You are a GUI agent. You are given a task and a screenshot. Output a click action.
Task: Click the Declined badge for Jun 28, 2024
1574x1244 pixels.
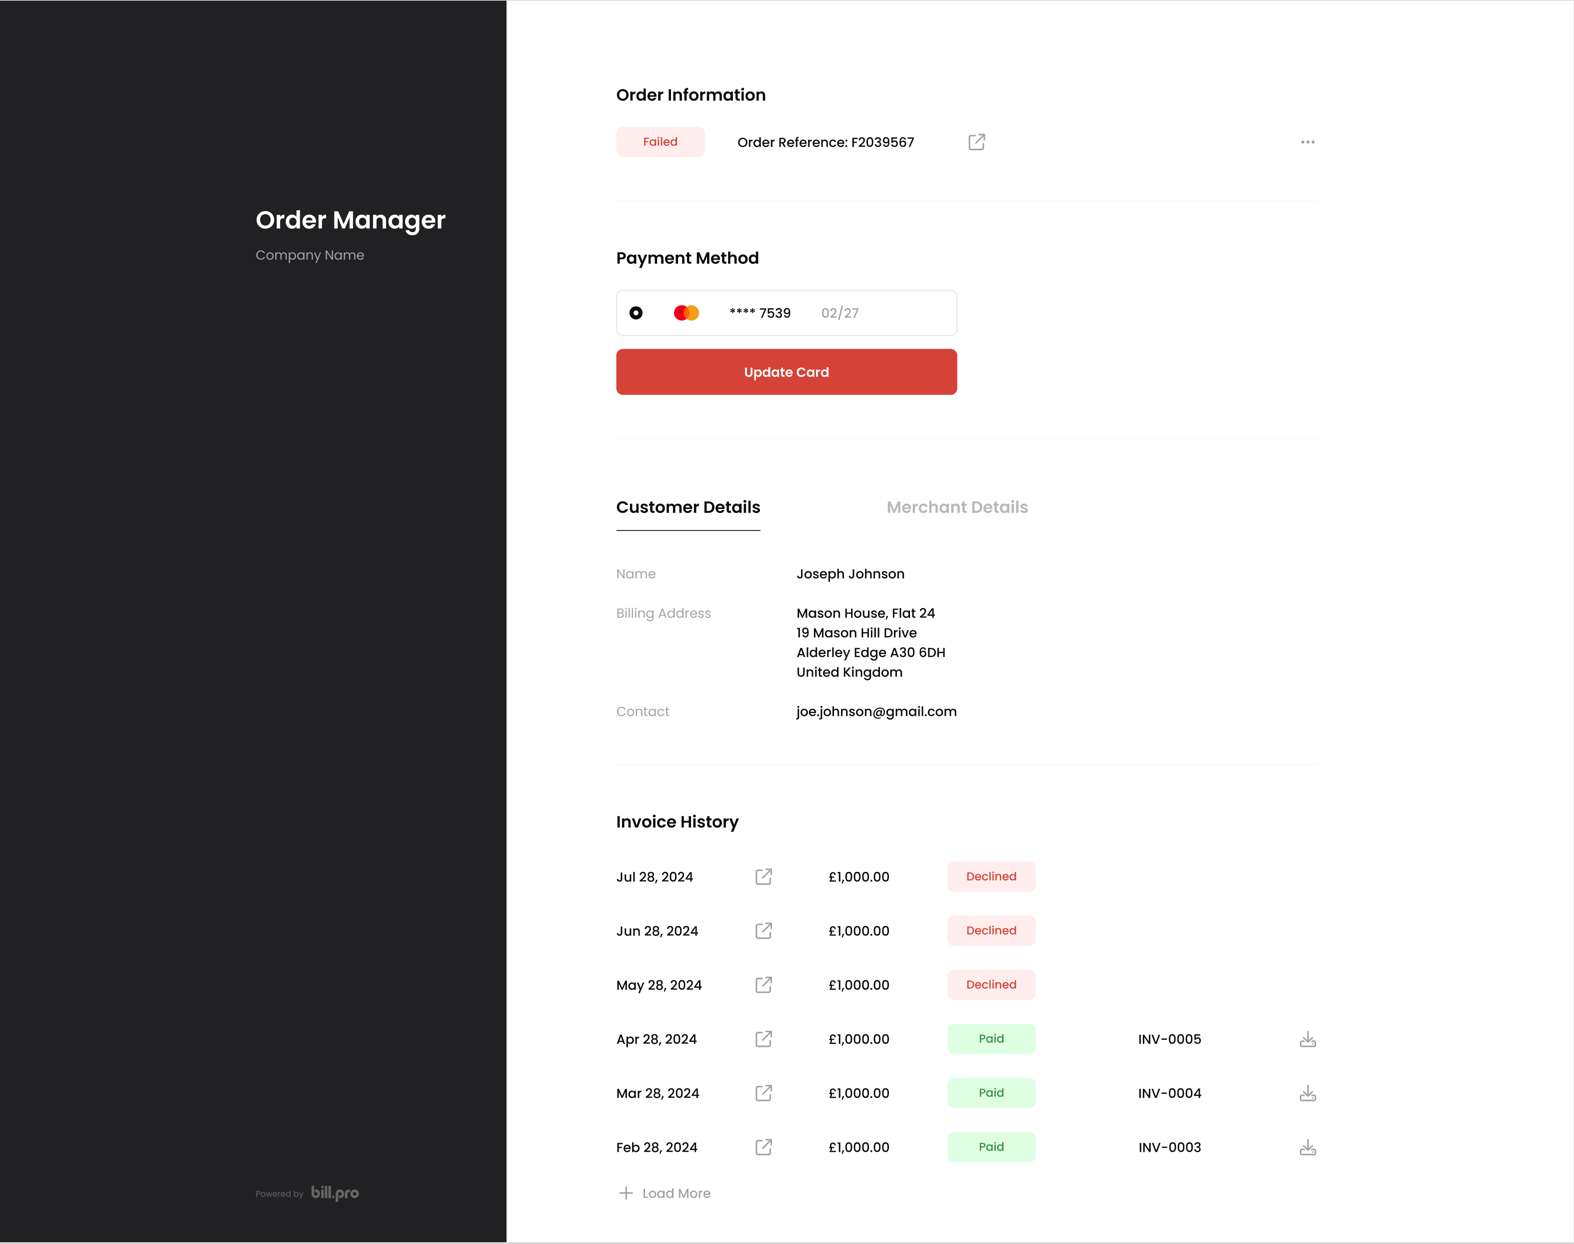[991, 931]
